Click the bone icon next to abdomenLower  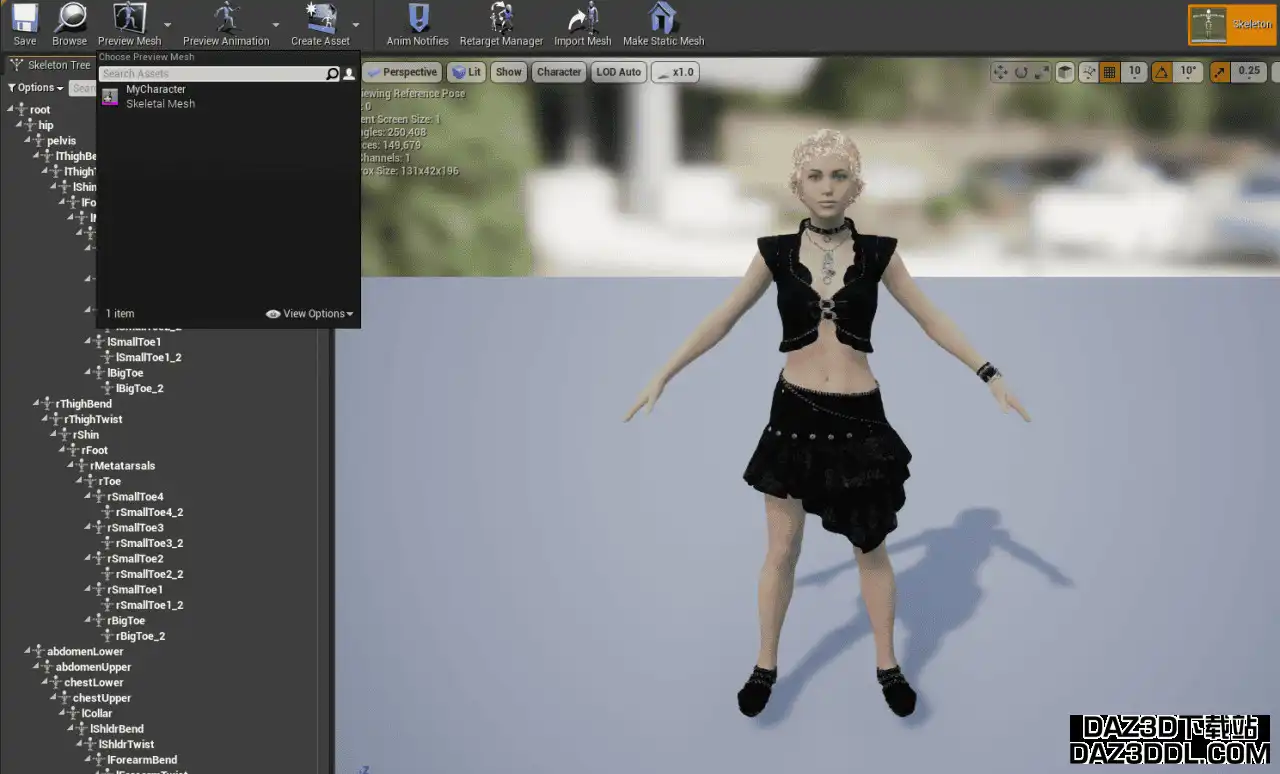coord(39,651)
